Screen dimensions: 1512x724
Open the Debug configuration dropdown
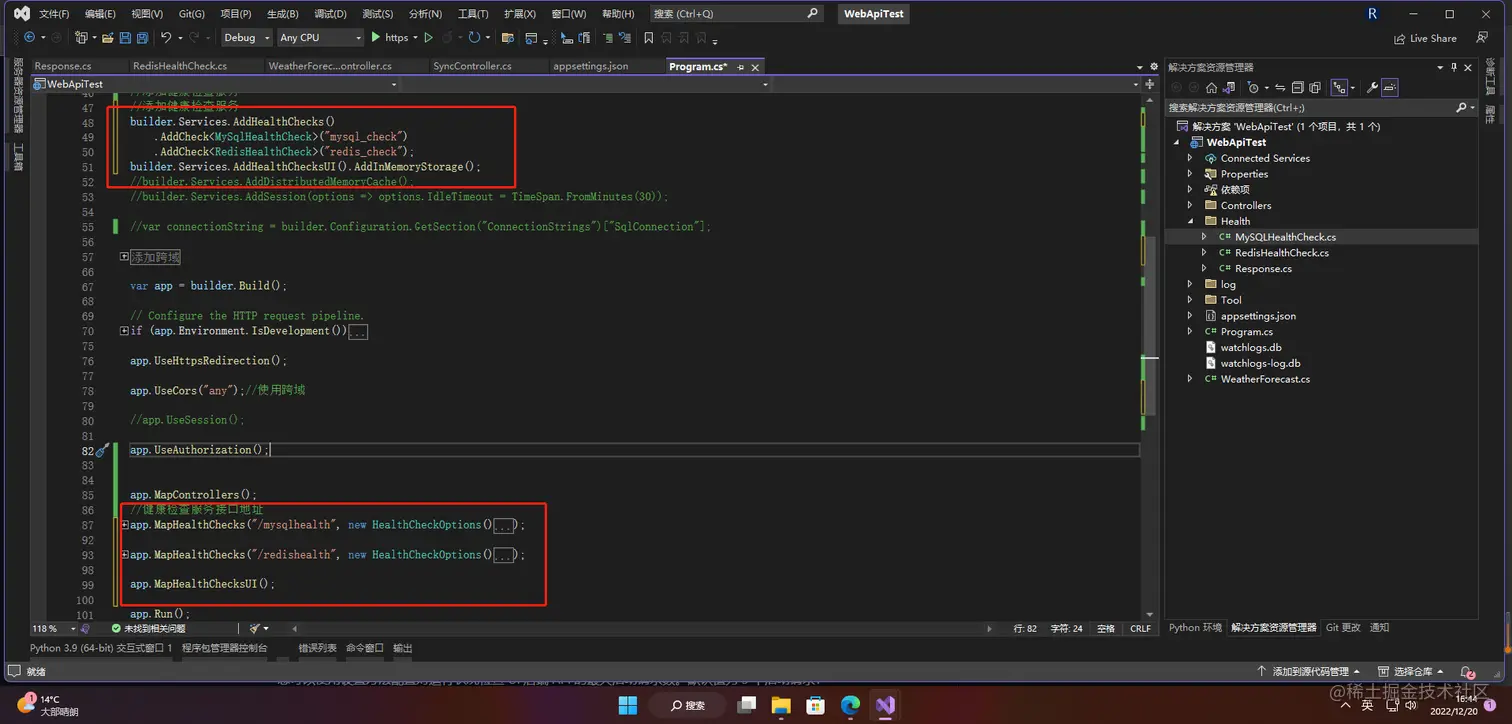246,37
